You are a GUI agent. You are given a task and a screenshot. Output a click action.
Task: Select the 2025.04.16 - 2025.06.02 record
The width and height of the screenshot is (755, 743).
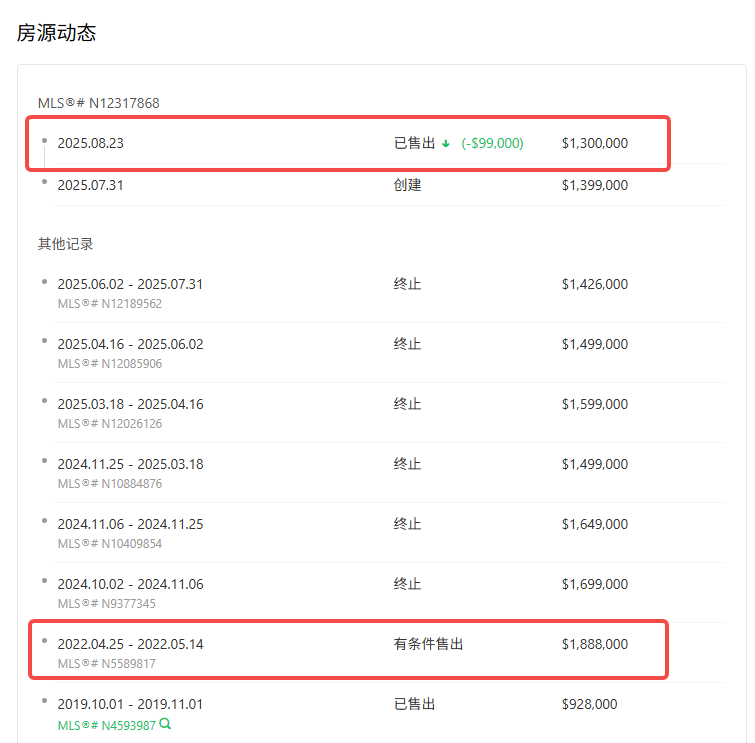[x=130, y=344]
